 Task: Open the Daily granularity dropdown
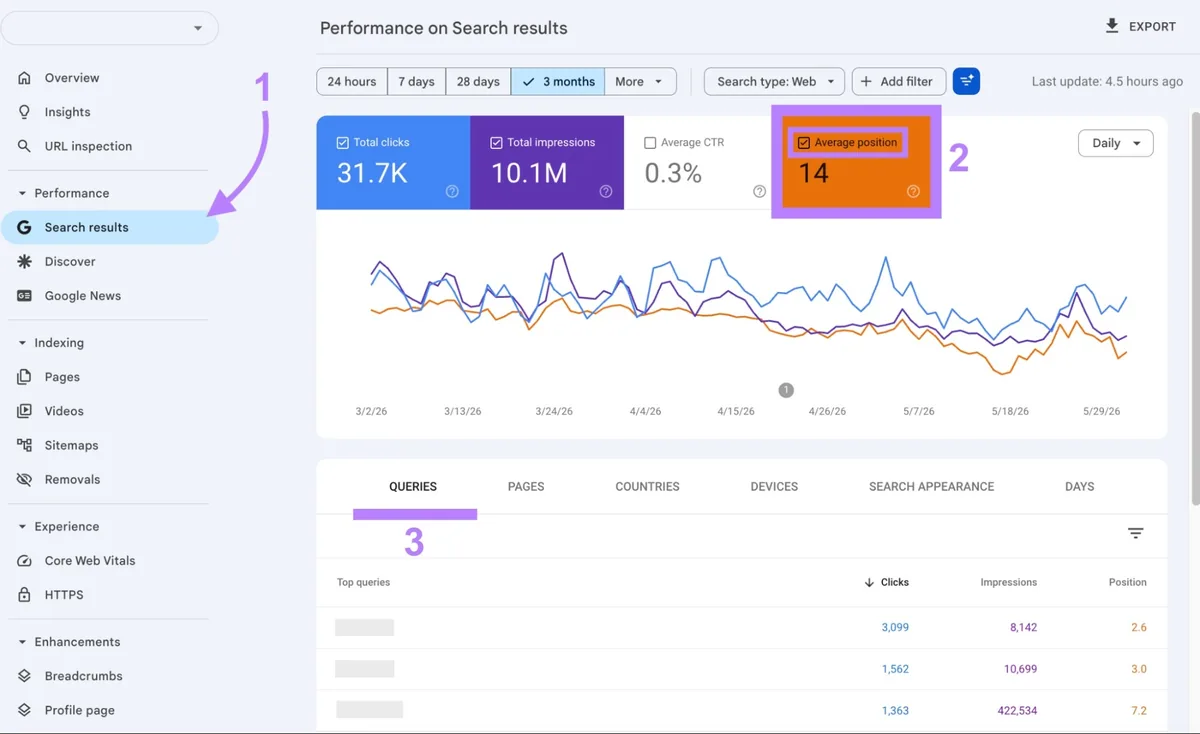pos(1116,143)
